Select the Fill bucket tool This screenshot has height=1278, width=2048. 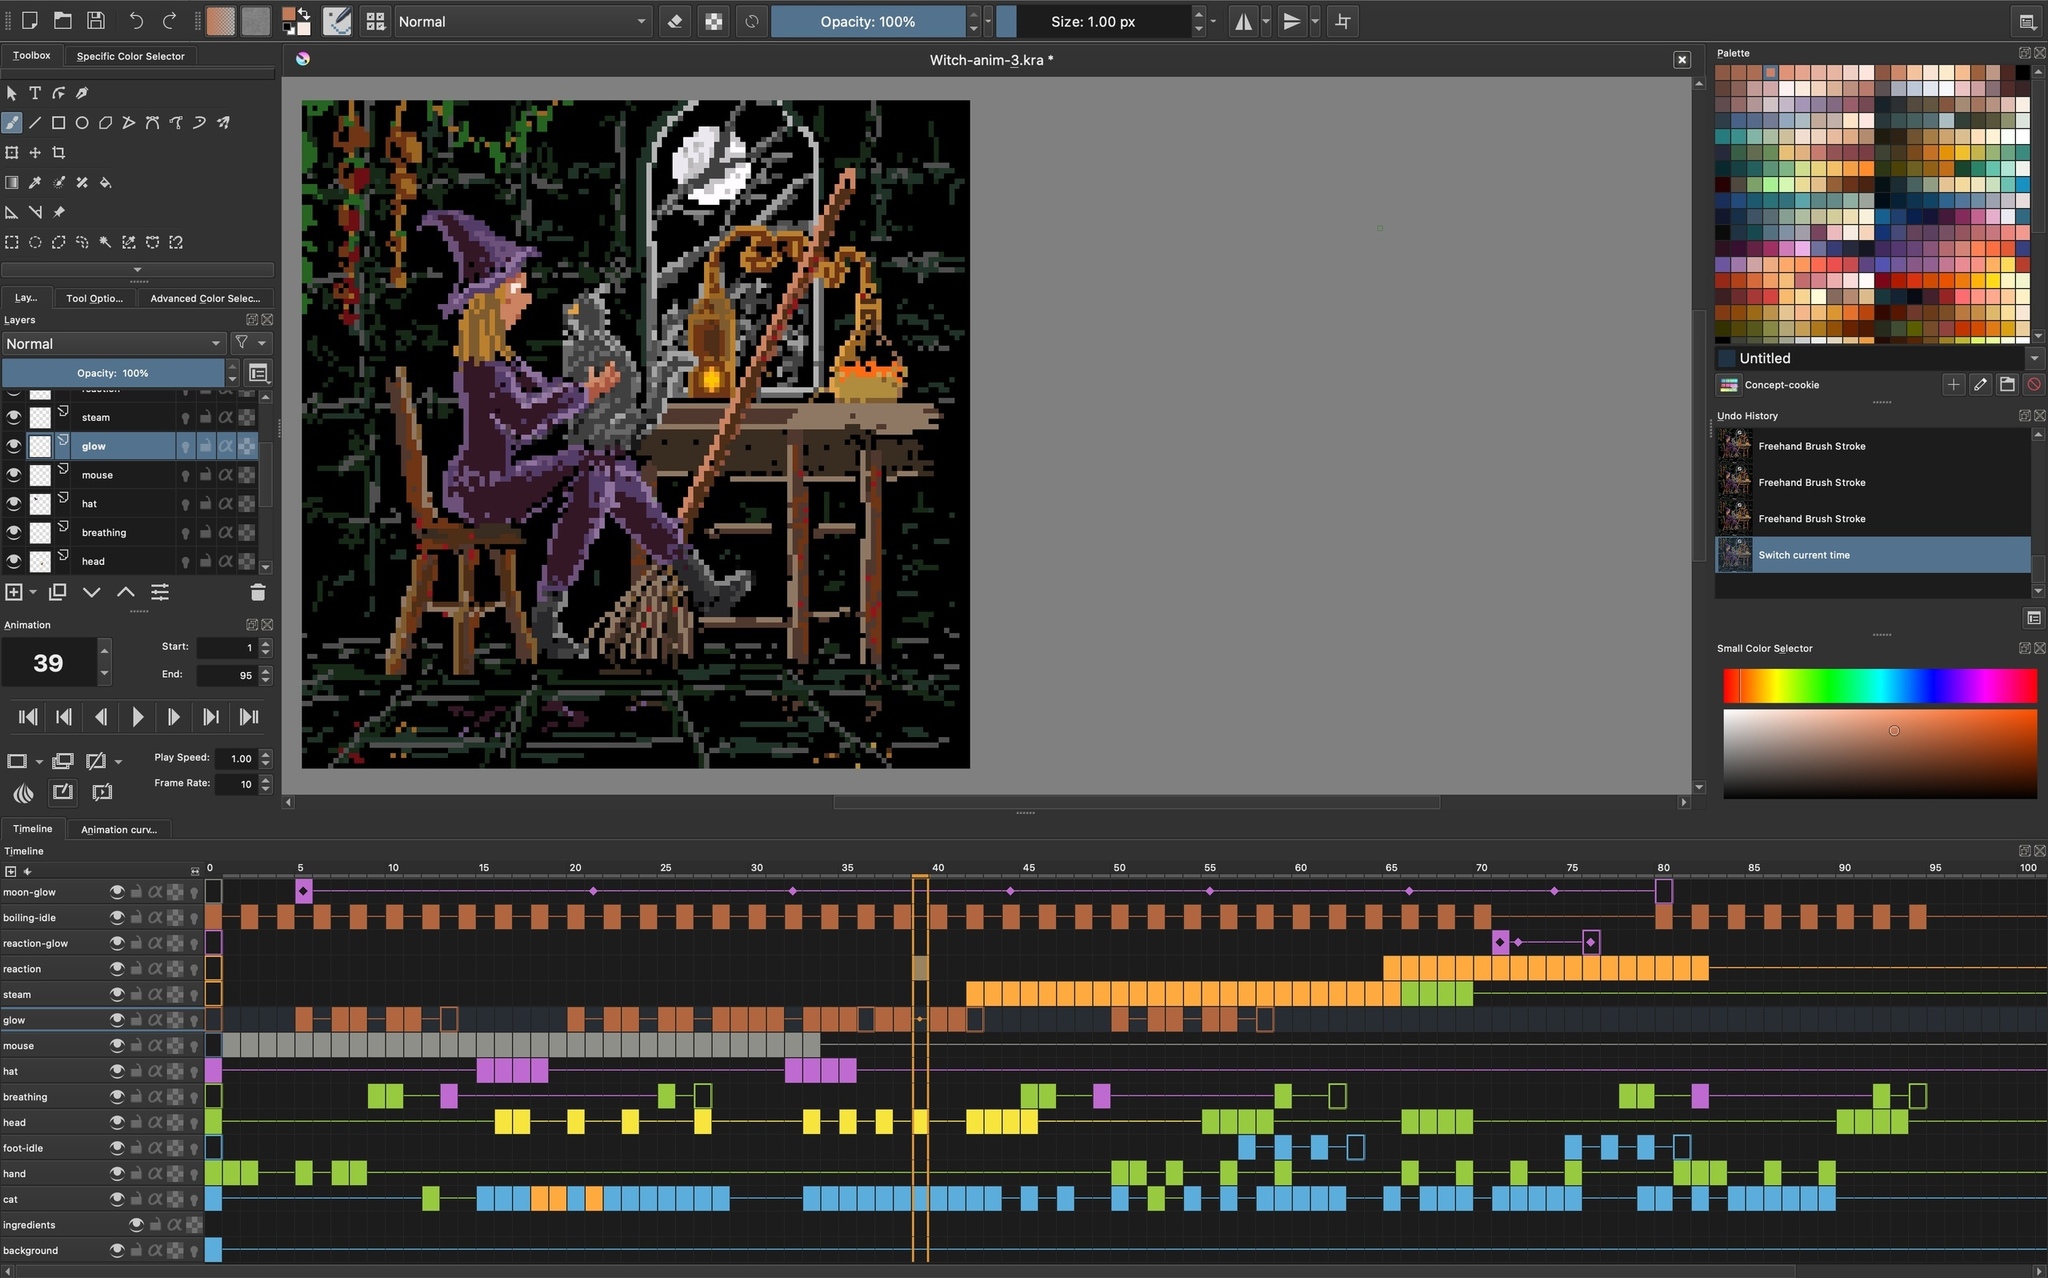(106, 183)
